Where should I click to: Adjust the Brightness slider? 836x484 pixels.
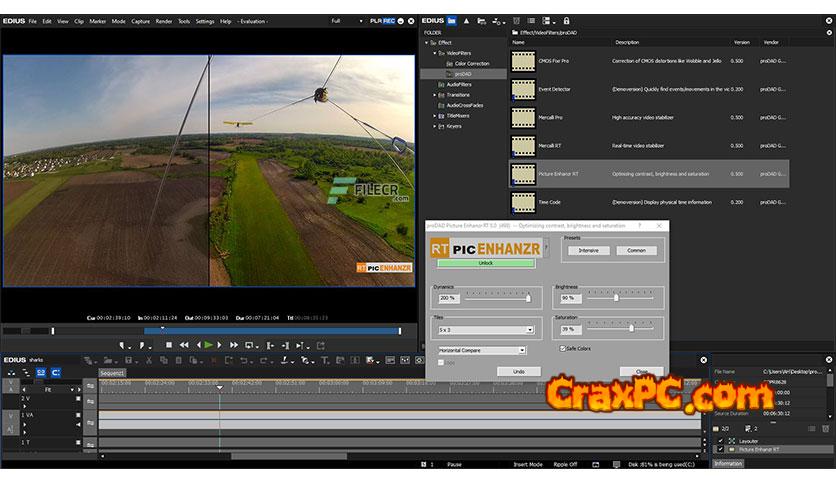(616, 297)
